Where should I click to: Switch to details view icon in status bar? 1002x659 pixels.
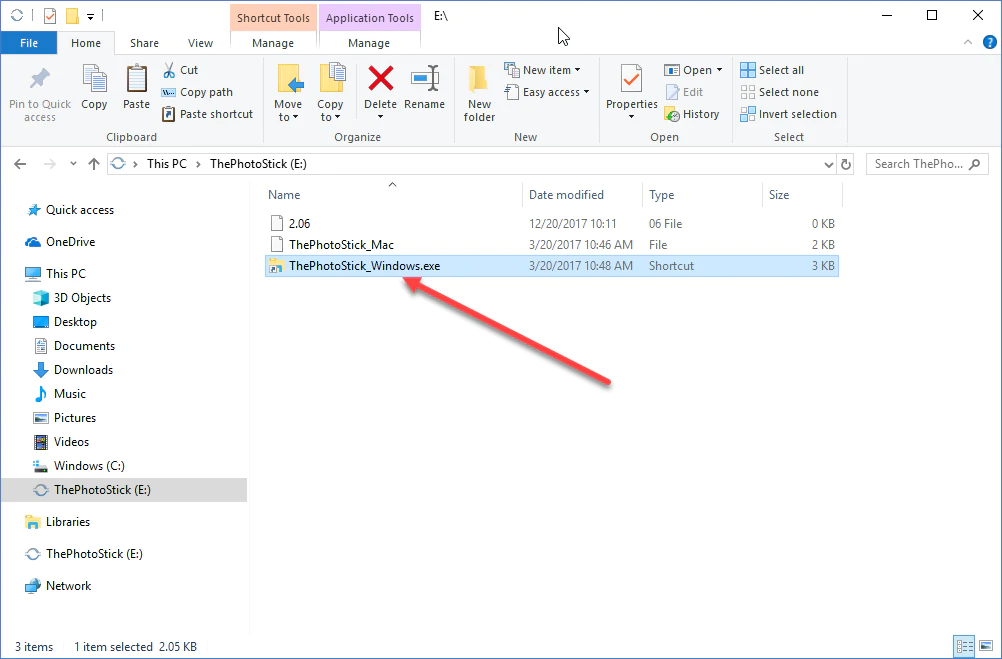[x=964, y=647]
